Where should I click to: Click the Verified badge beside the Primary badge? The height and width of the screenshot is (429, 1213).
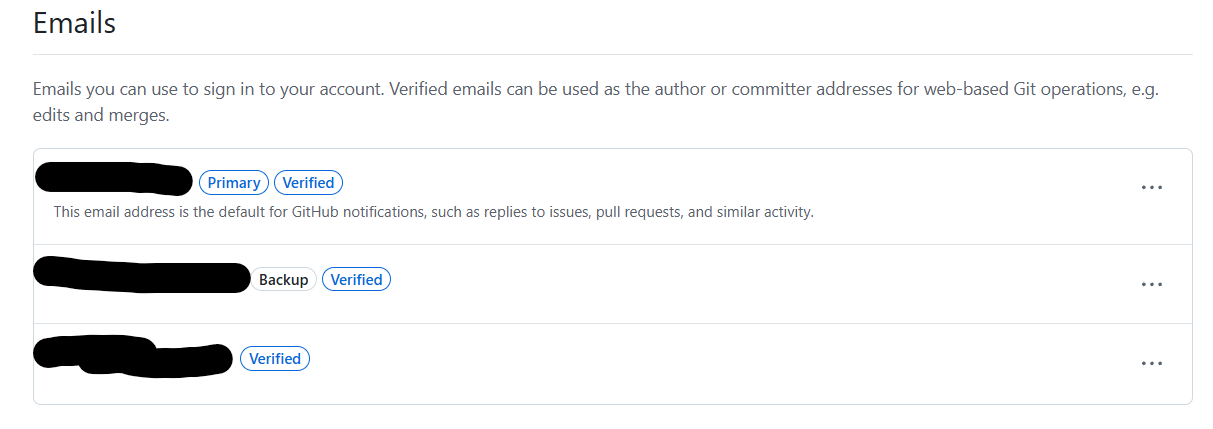tap(308, 183)
